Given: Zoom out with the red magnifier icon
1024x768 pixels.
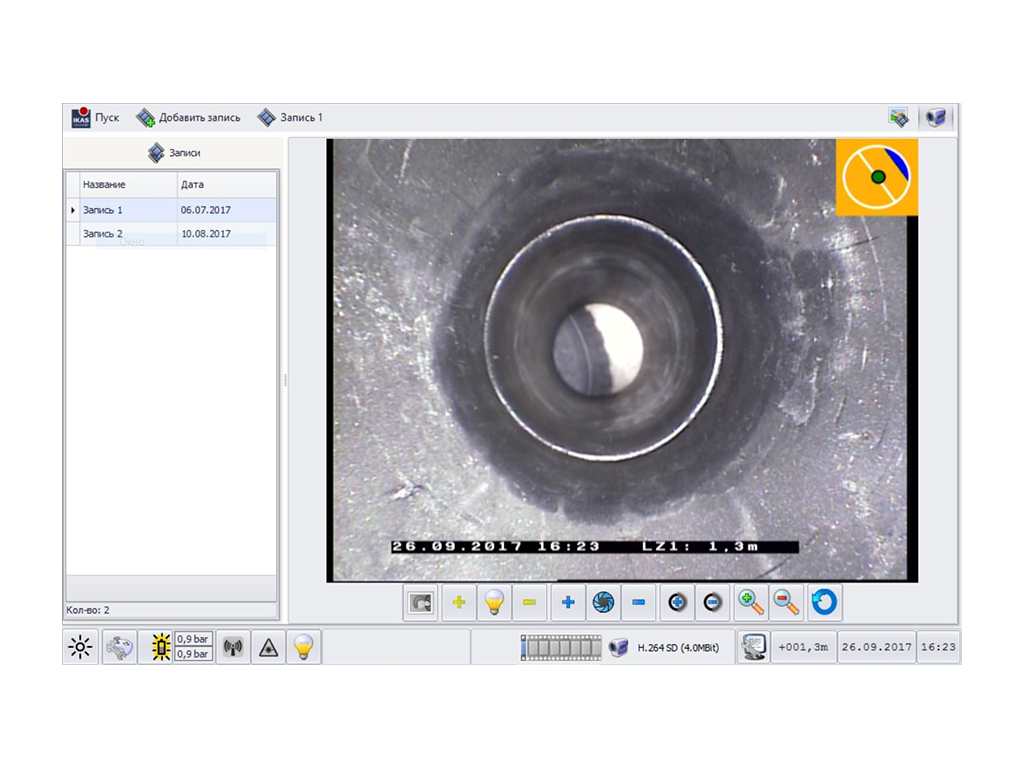Looking at the screenshot, I should pyautogui.click(x=787, y=603).
